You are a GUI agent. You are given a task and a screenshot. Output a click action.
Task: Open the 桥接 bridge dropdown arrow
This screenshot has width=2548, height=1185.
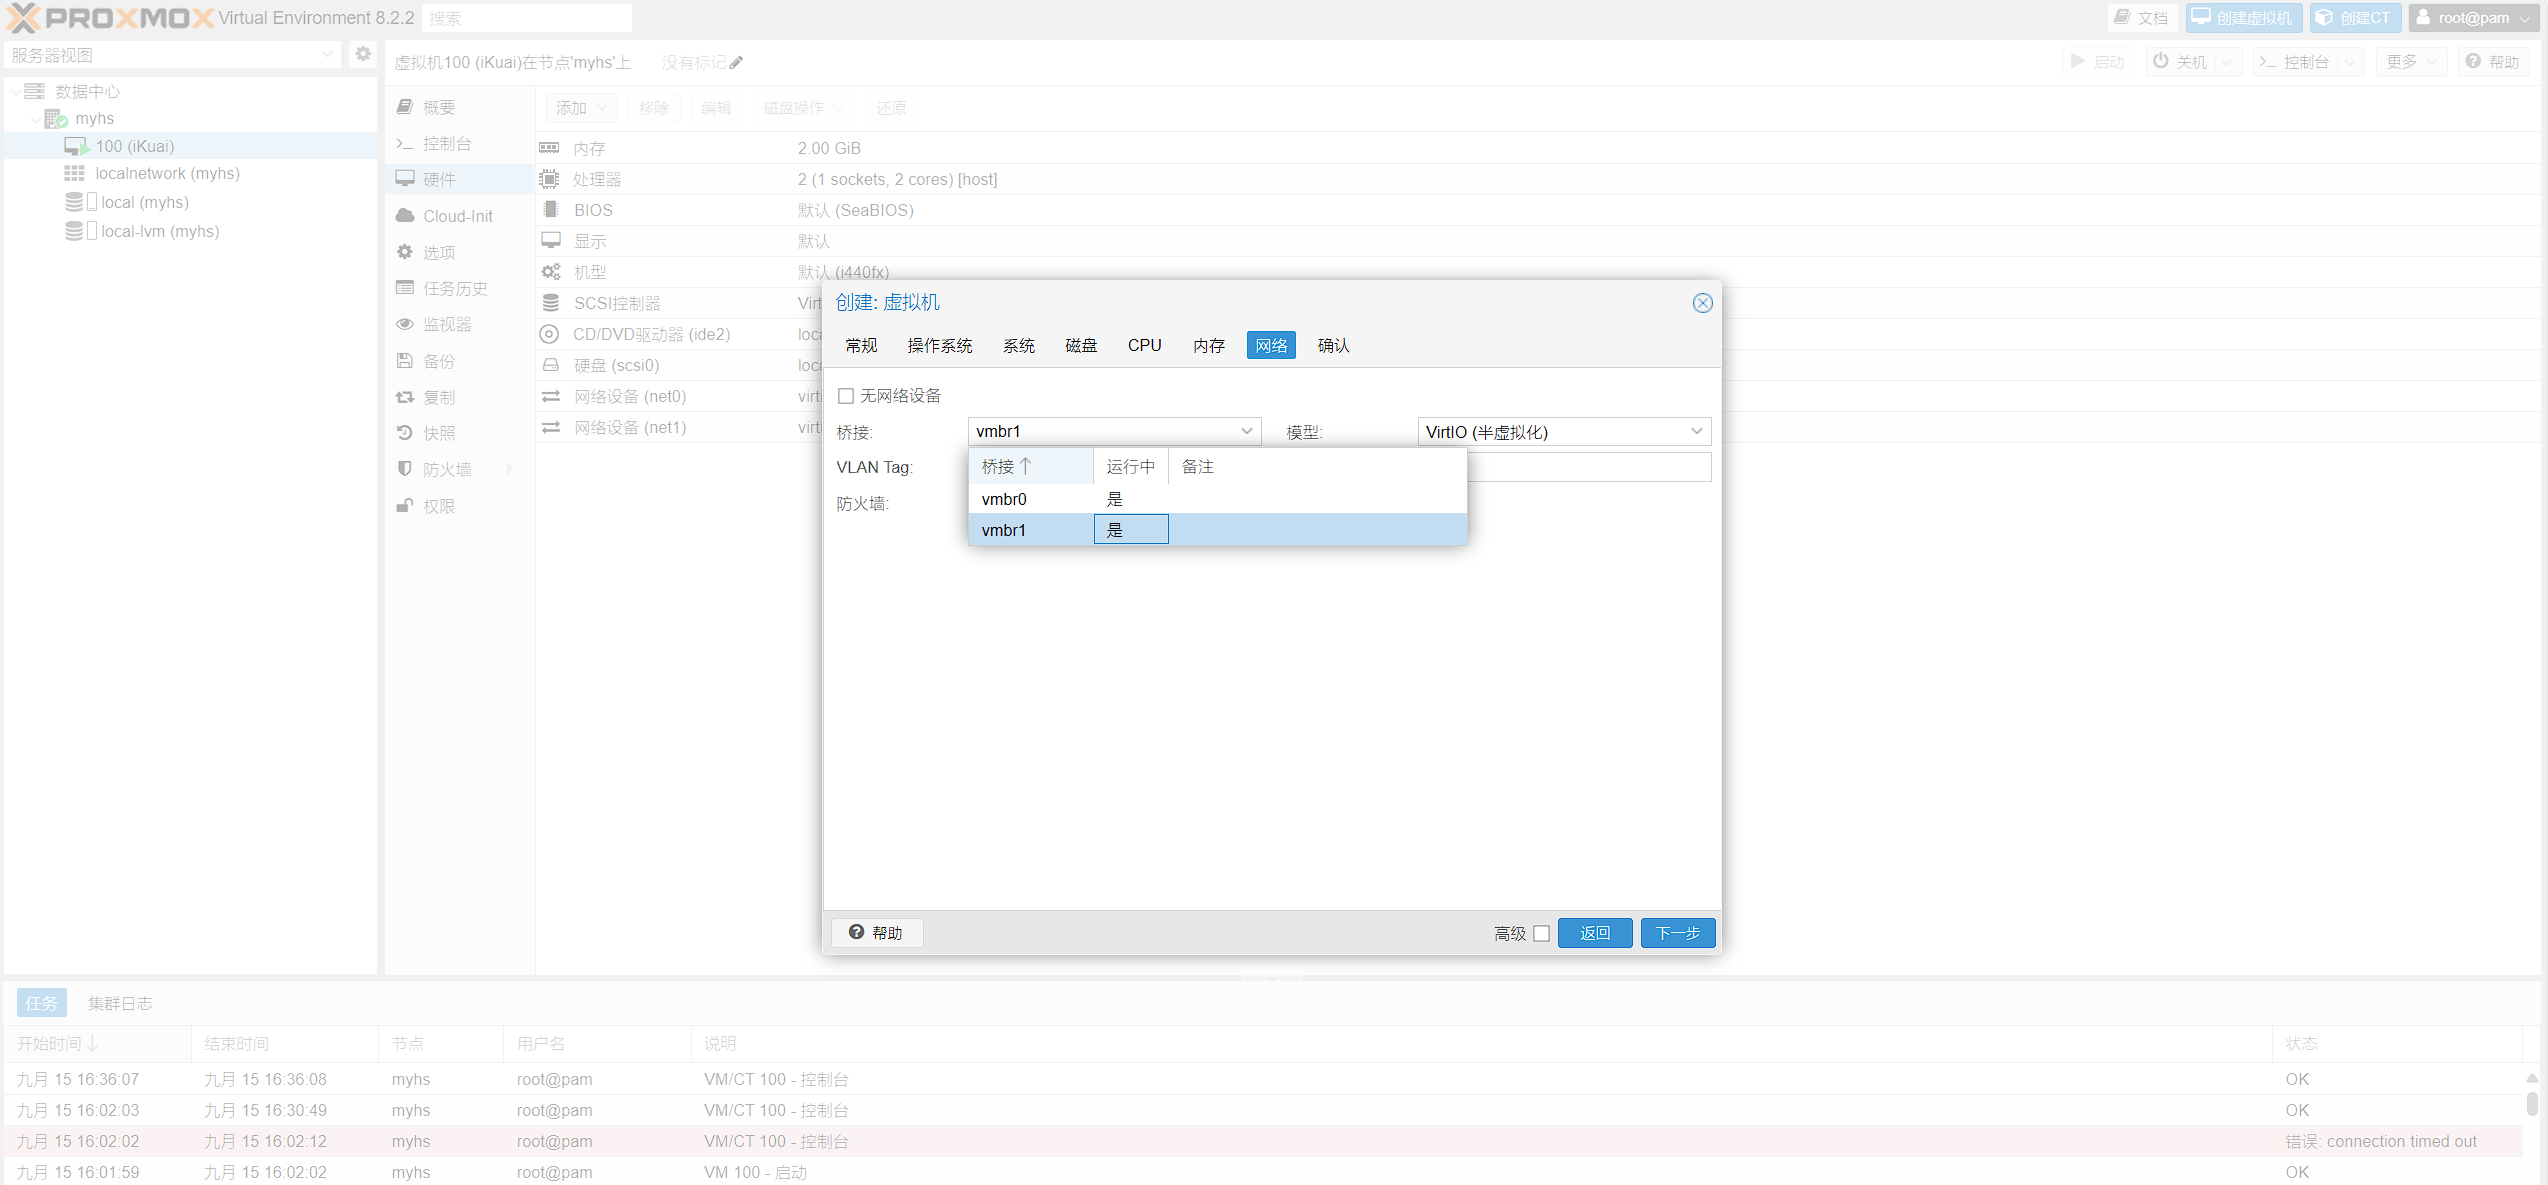(x=1247, y=431)
